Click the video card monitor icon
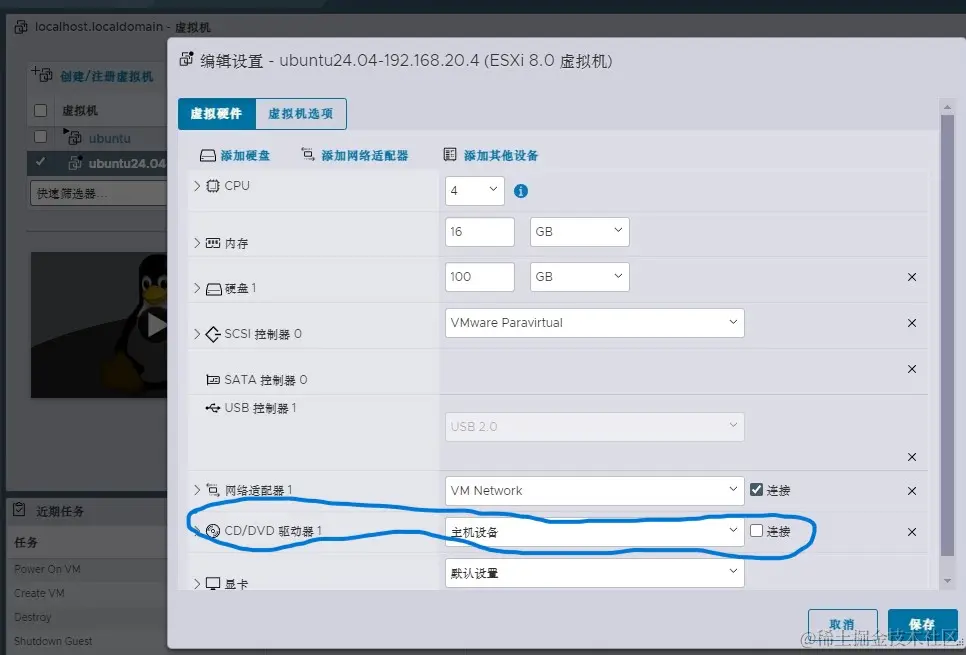966x655 pixels. point(213,584)
